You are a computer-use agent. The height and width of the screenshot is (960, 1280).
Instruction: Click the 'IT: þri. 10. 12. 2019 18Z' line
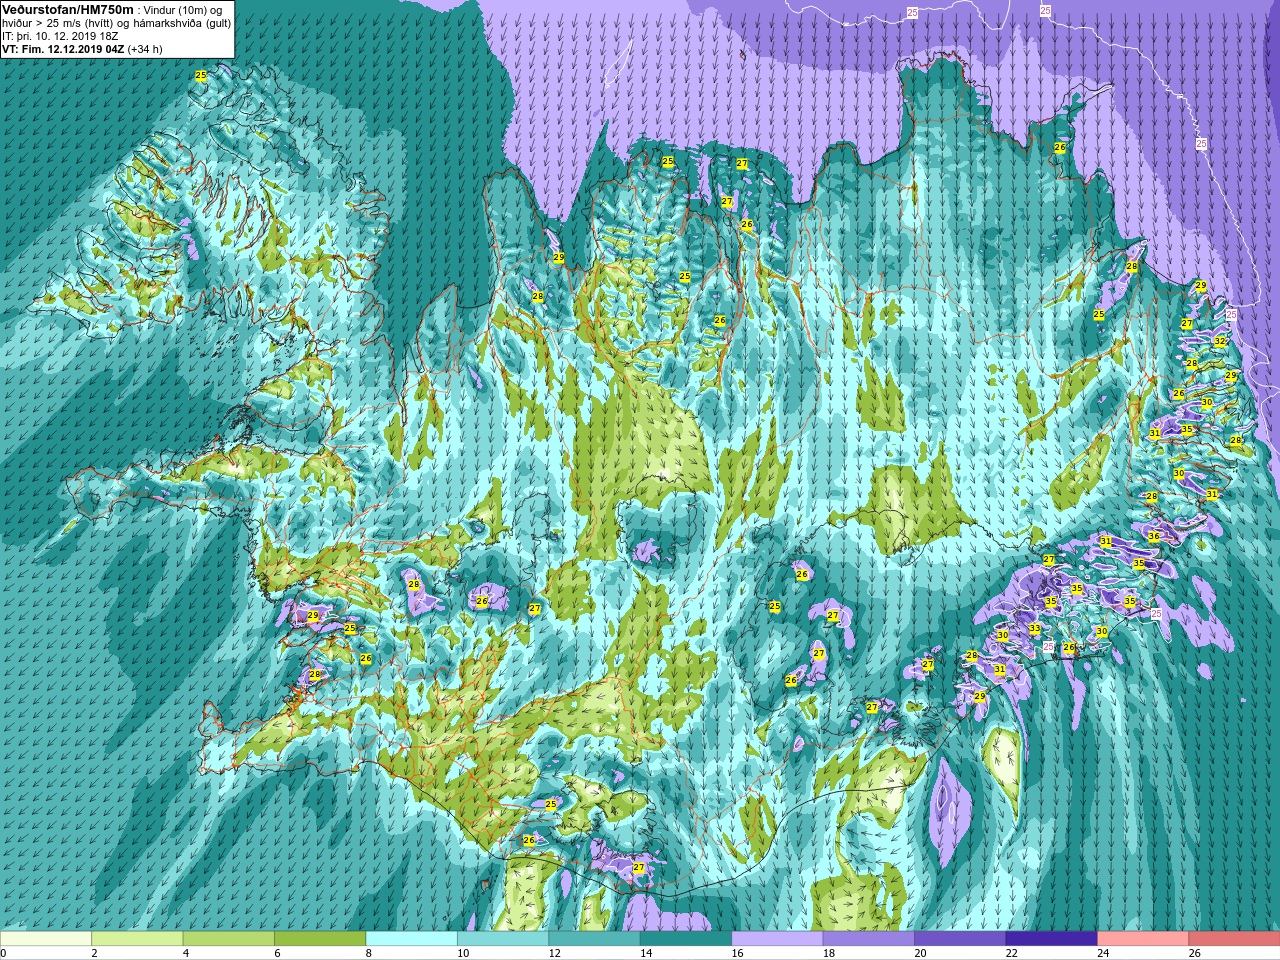[x=60, y=35]
